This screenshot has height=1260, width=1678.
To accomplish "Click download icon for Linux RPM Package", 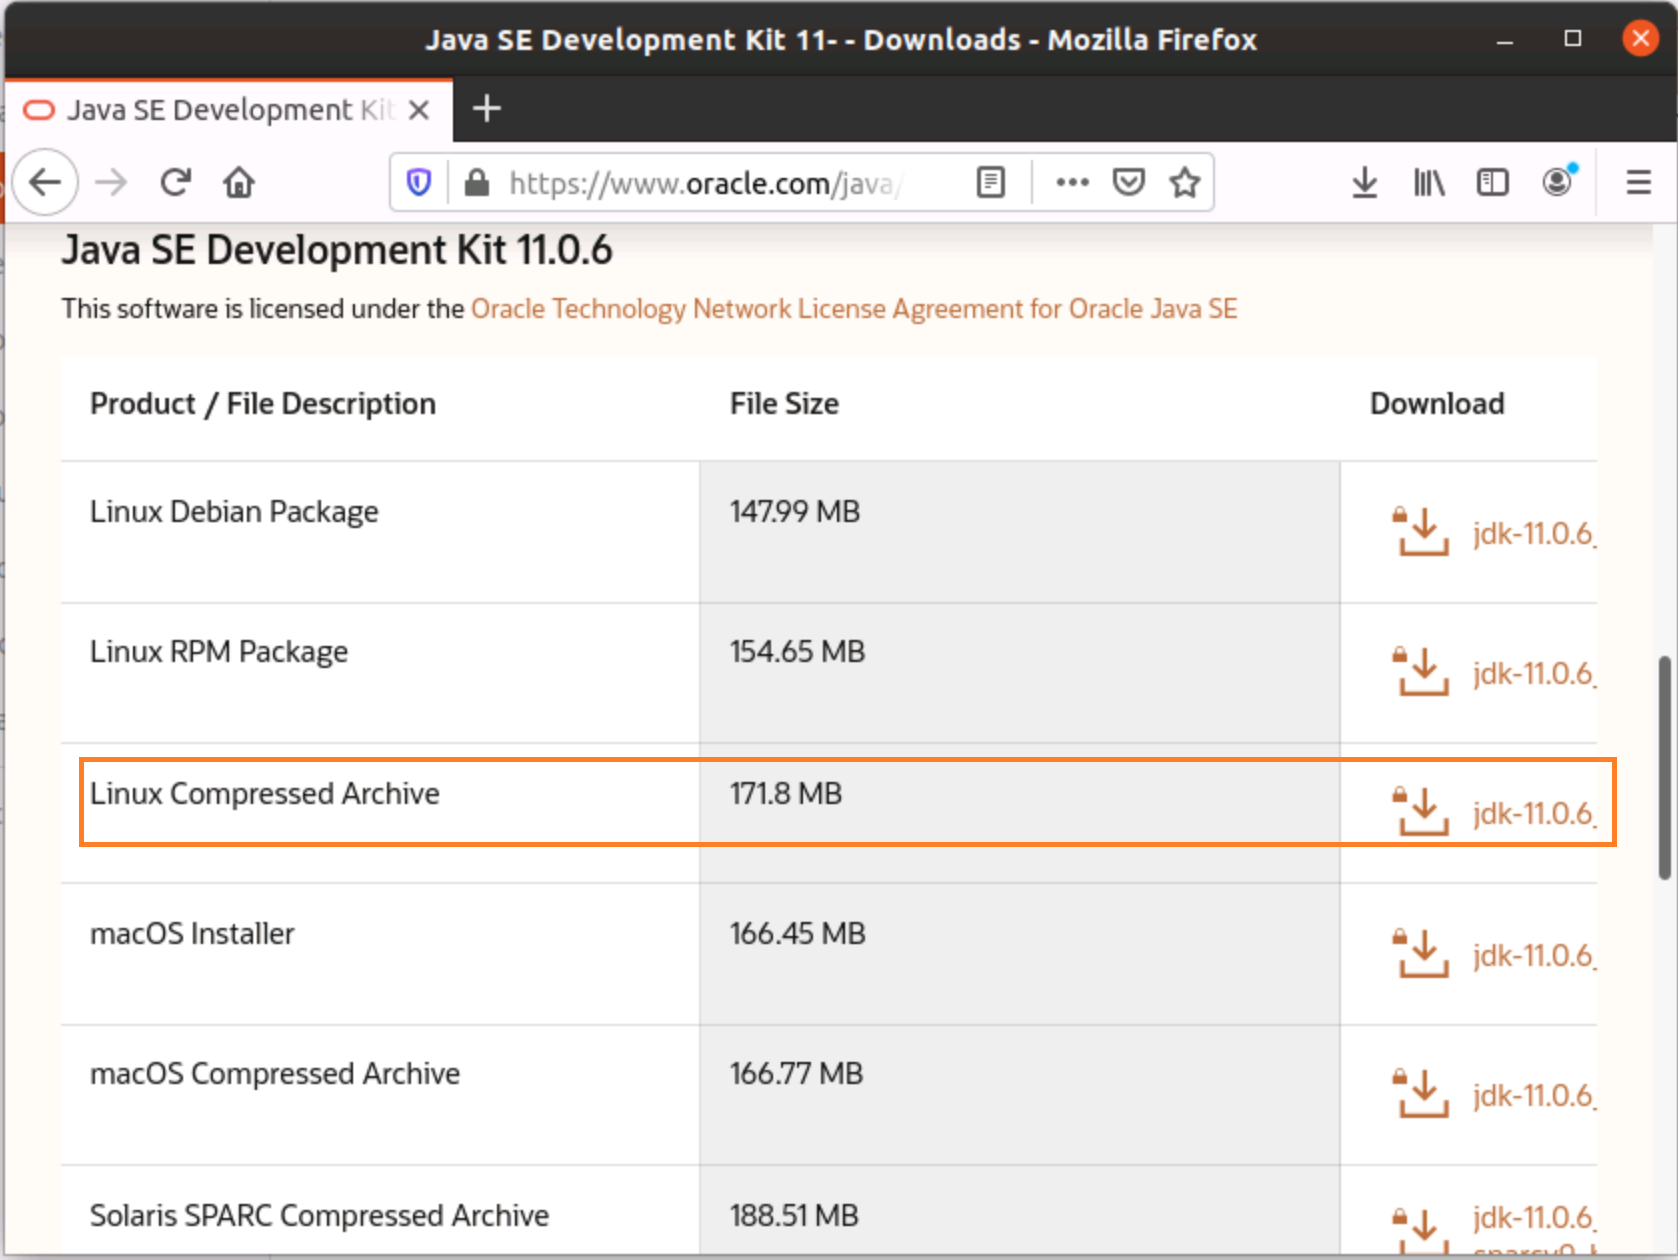I will 1420,671.
